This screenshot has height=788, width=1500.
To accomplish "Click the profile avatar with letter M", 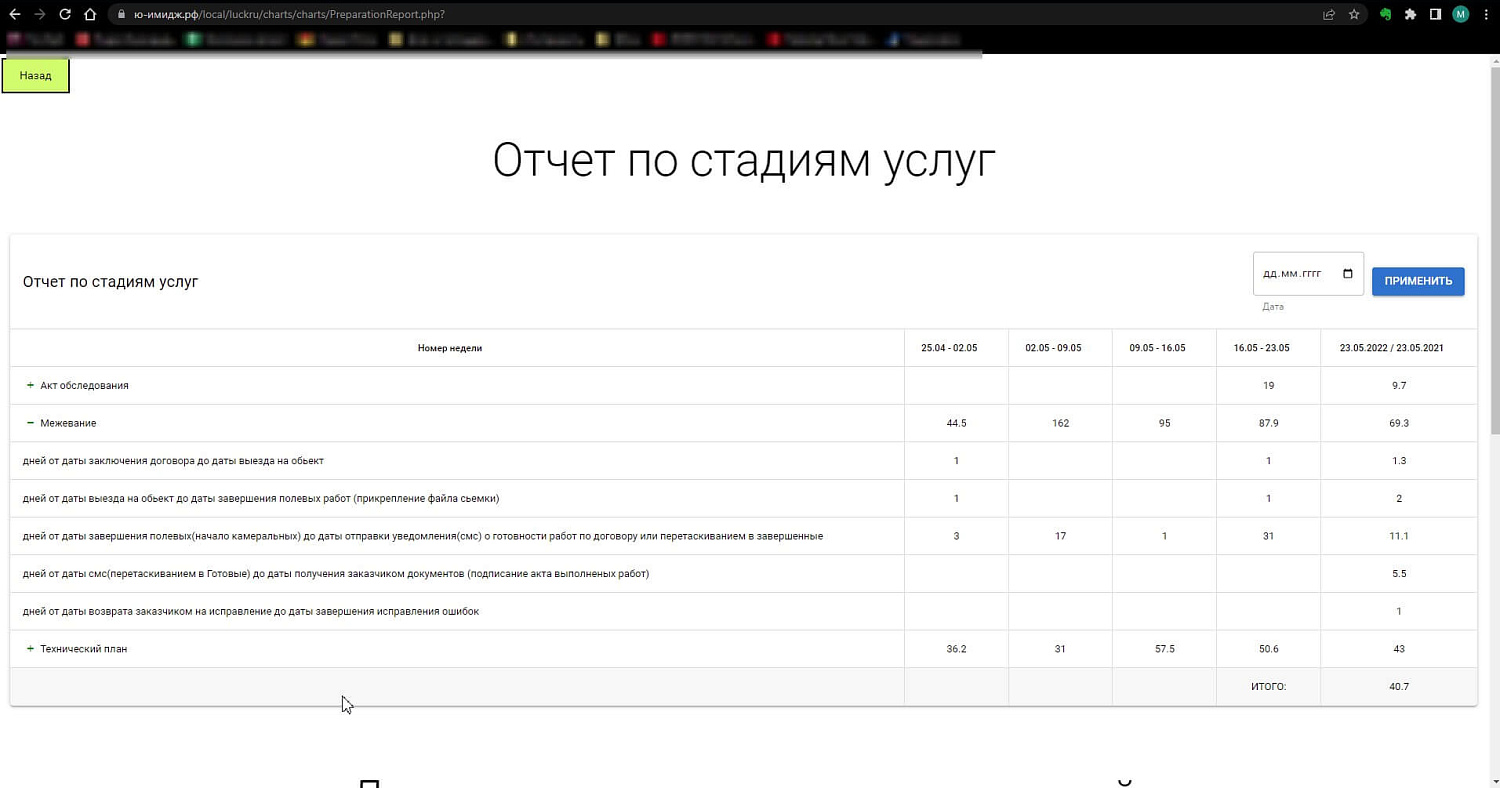I will coord(1460,14).
